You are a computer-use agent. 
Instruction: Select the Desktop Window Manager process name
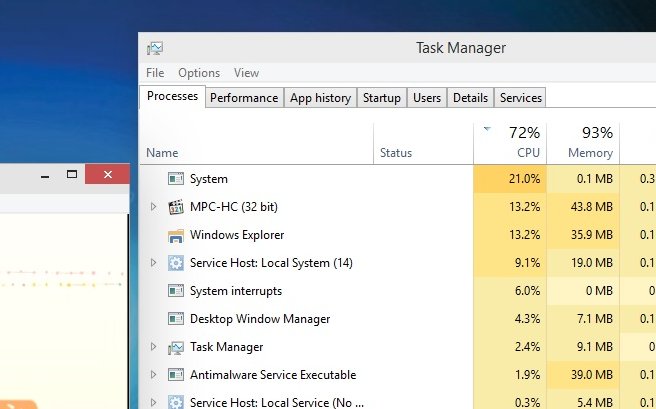click(260, 319)
